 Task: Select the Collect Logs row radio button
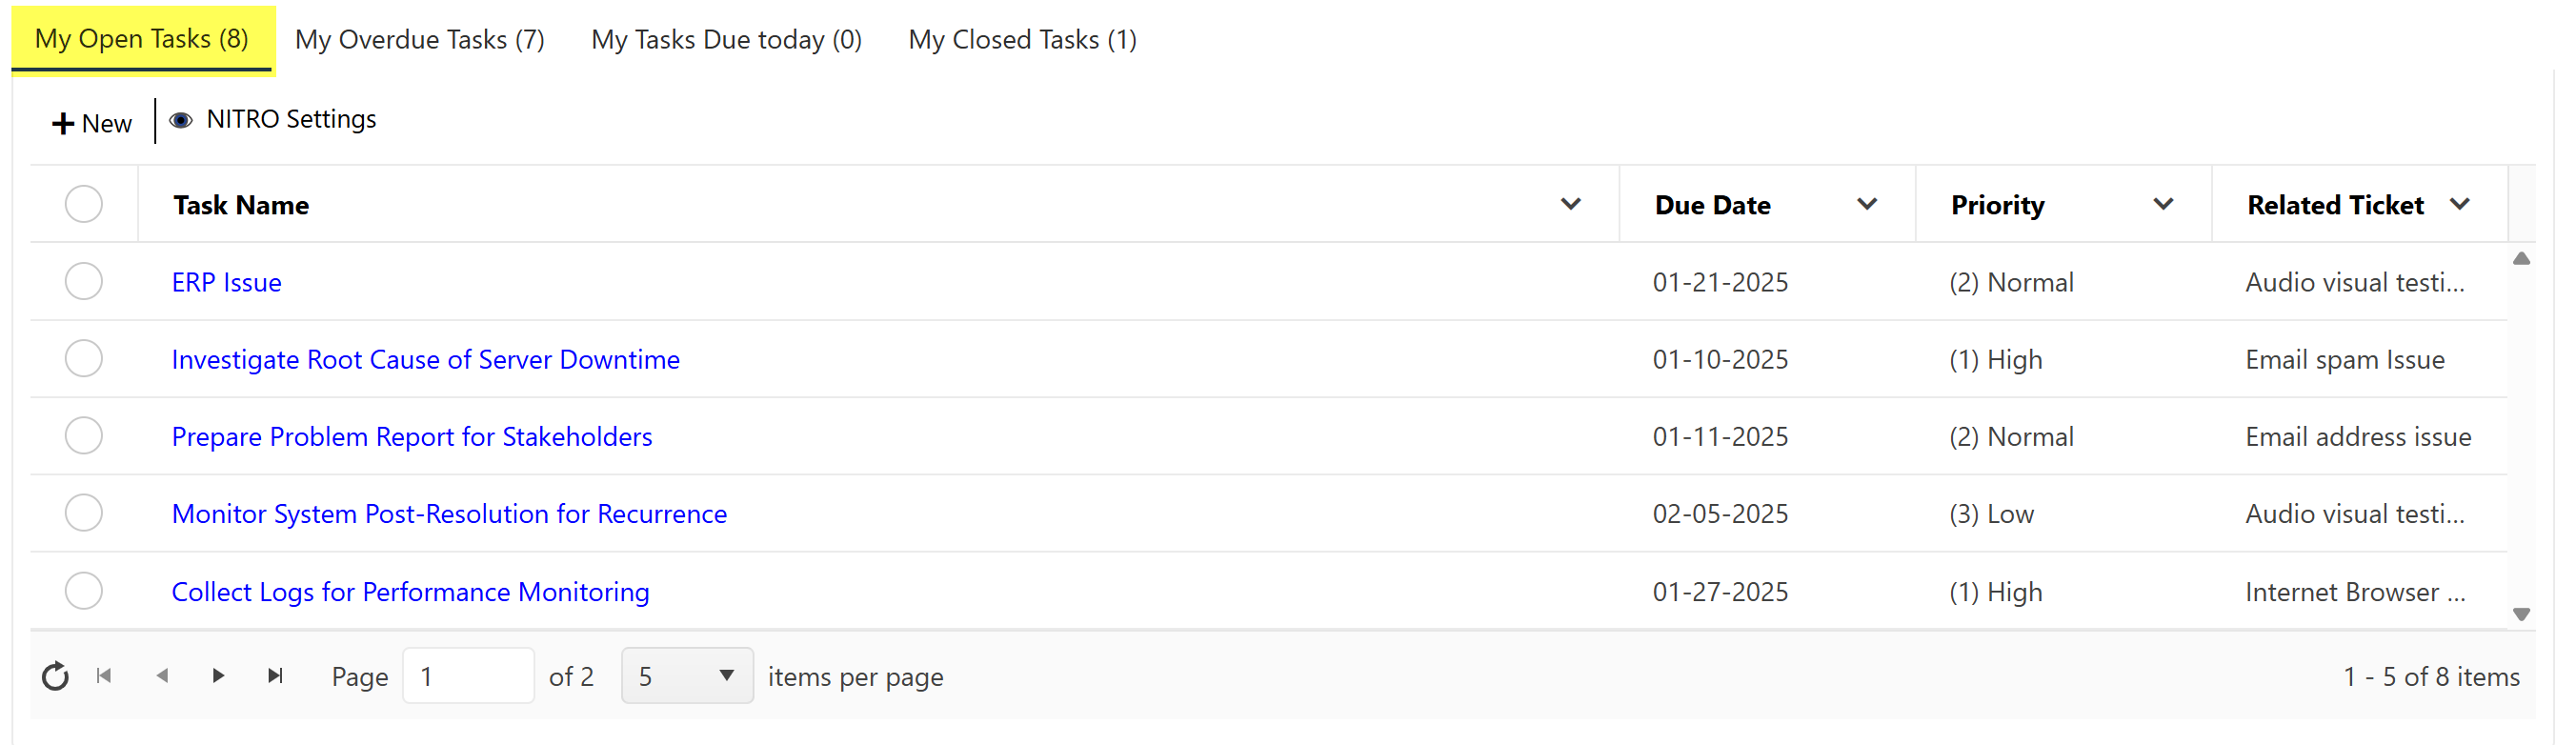[x=84, y=591]
